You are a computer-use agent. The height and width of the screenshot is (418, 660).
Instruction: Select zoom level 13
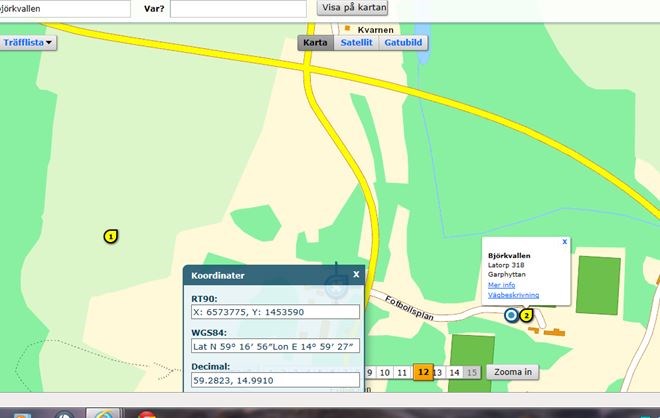(438, 372)
